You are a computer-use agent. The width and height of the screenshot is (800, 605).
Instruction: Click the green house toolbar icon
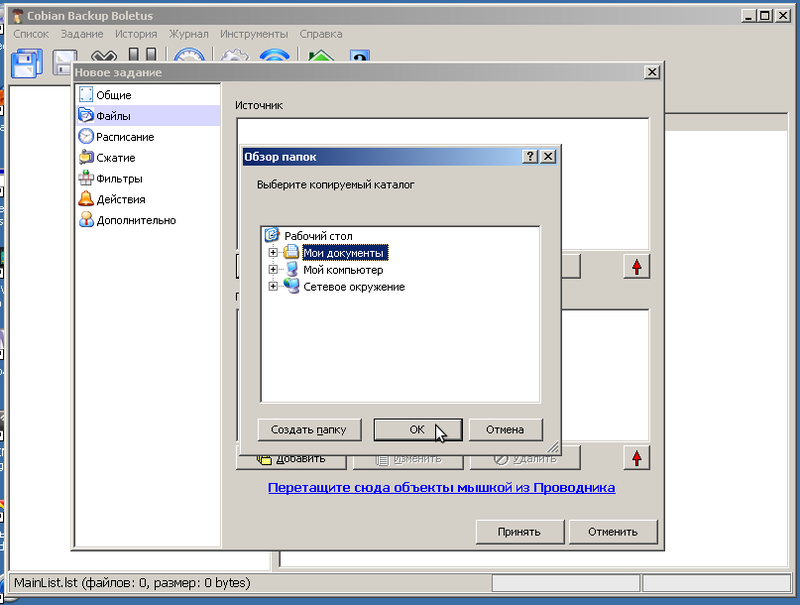click(x=321, y=58)
